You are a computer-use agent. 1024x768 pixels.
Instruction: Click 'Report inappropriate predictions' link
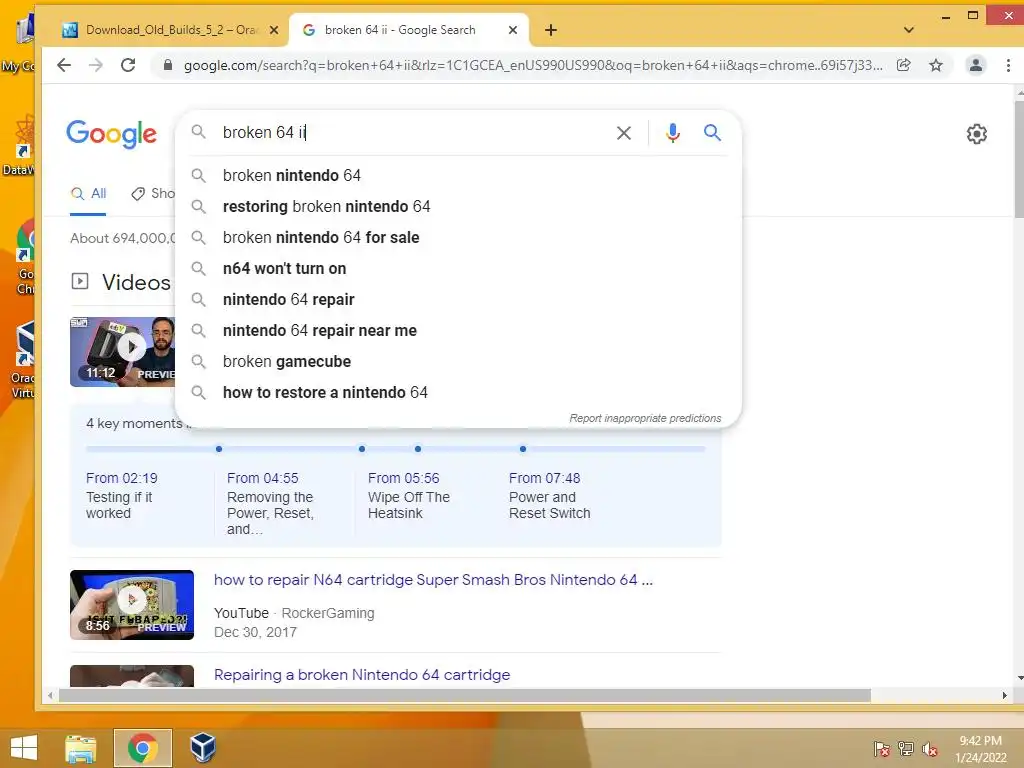pos(645,418)
